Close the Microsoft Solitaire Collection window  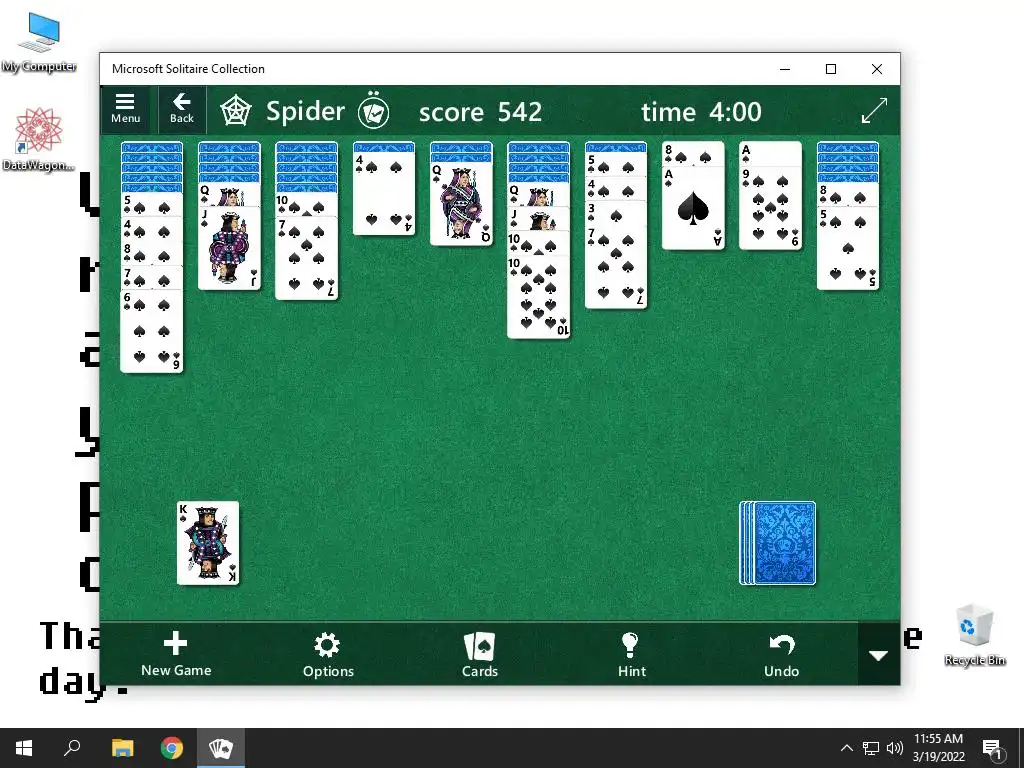tap(877, 69)
